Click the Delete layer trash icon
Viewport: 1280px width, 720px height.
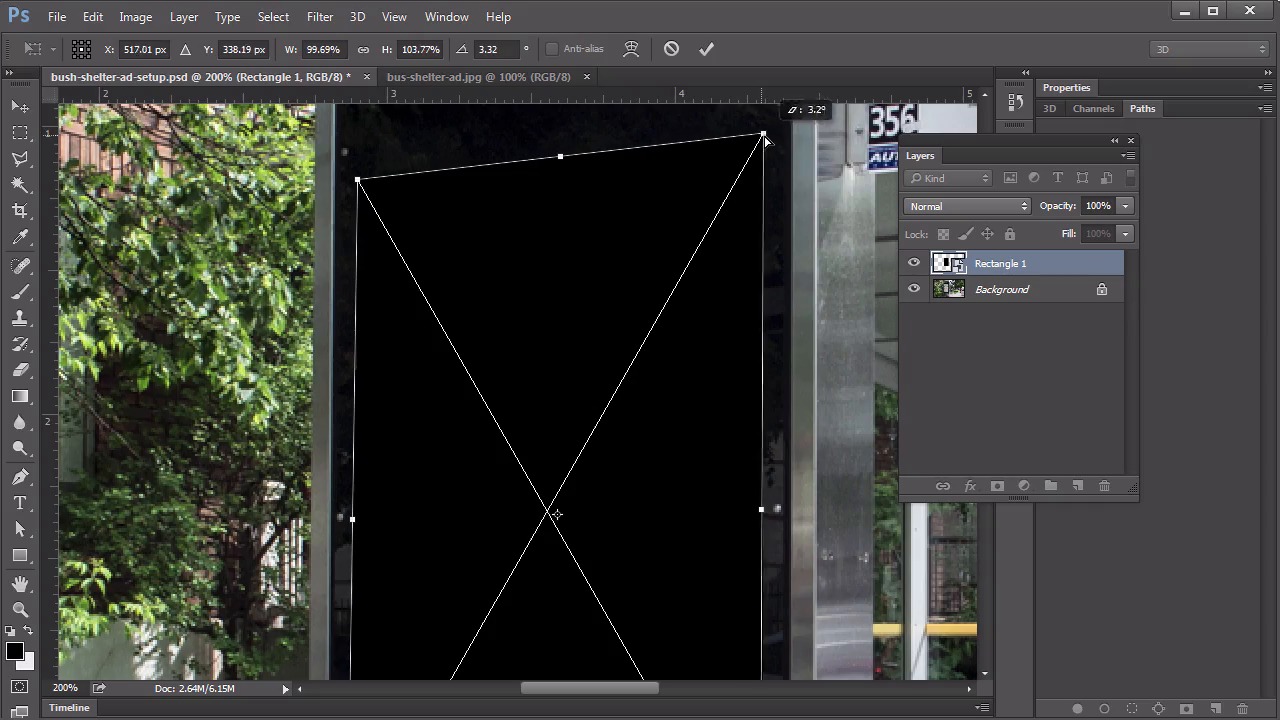coord(1104,486)
